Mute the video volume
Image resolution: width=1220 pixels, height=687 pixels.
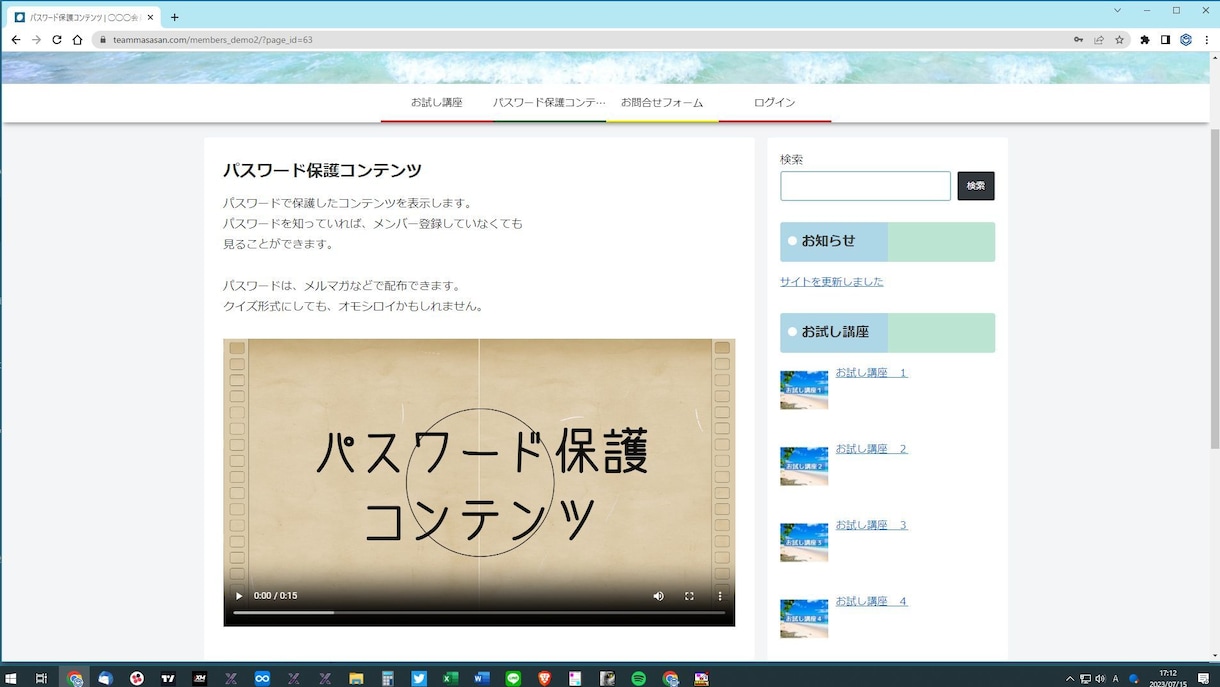[x=658, y=596]
